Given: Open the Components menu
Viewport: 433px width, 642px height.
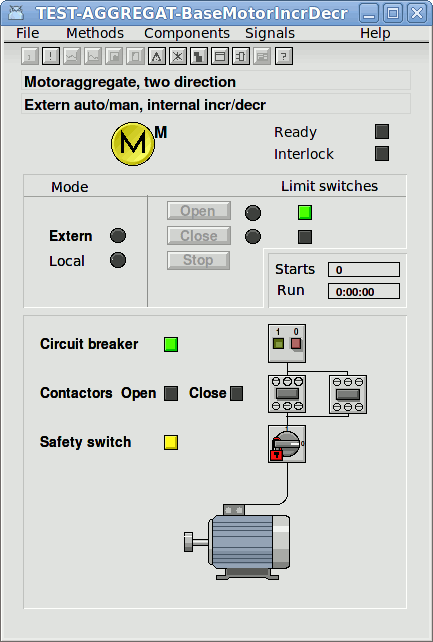Looking at the screenshot, I should (187, 33).
